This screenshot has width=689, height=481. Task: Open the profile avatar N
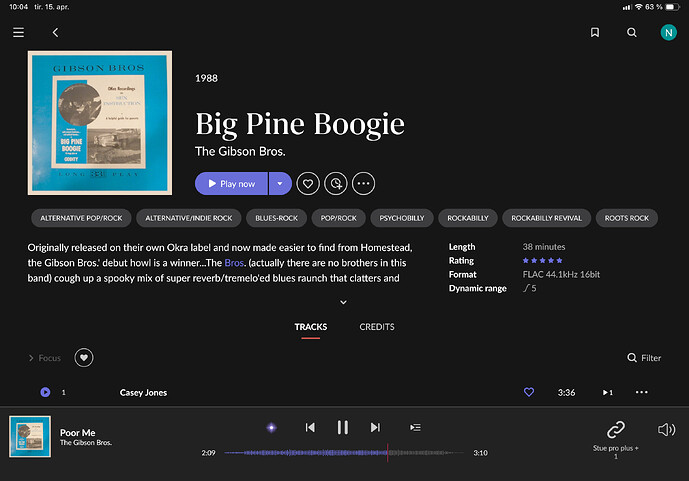pyautogui.click(x=668, y=33)
